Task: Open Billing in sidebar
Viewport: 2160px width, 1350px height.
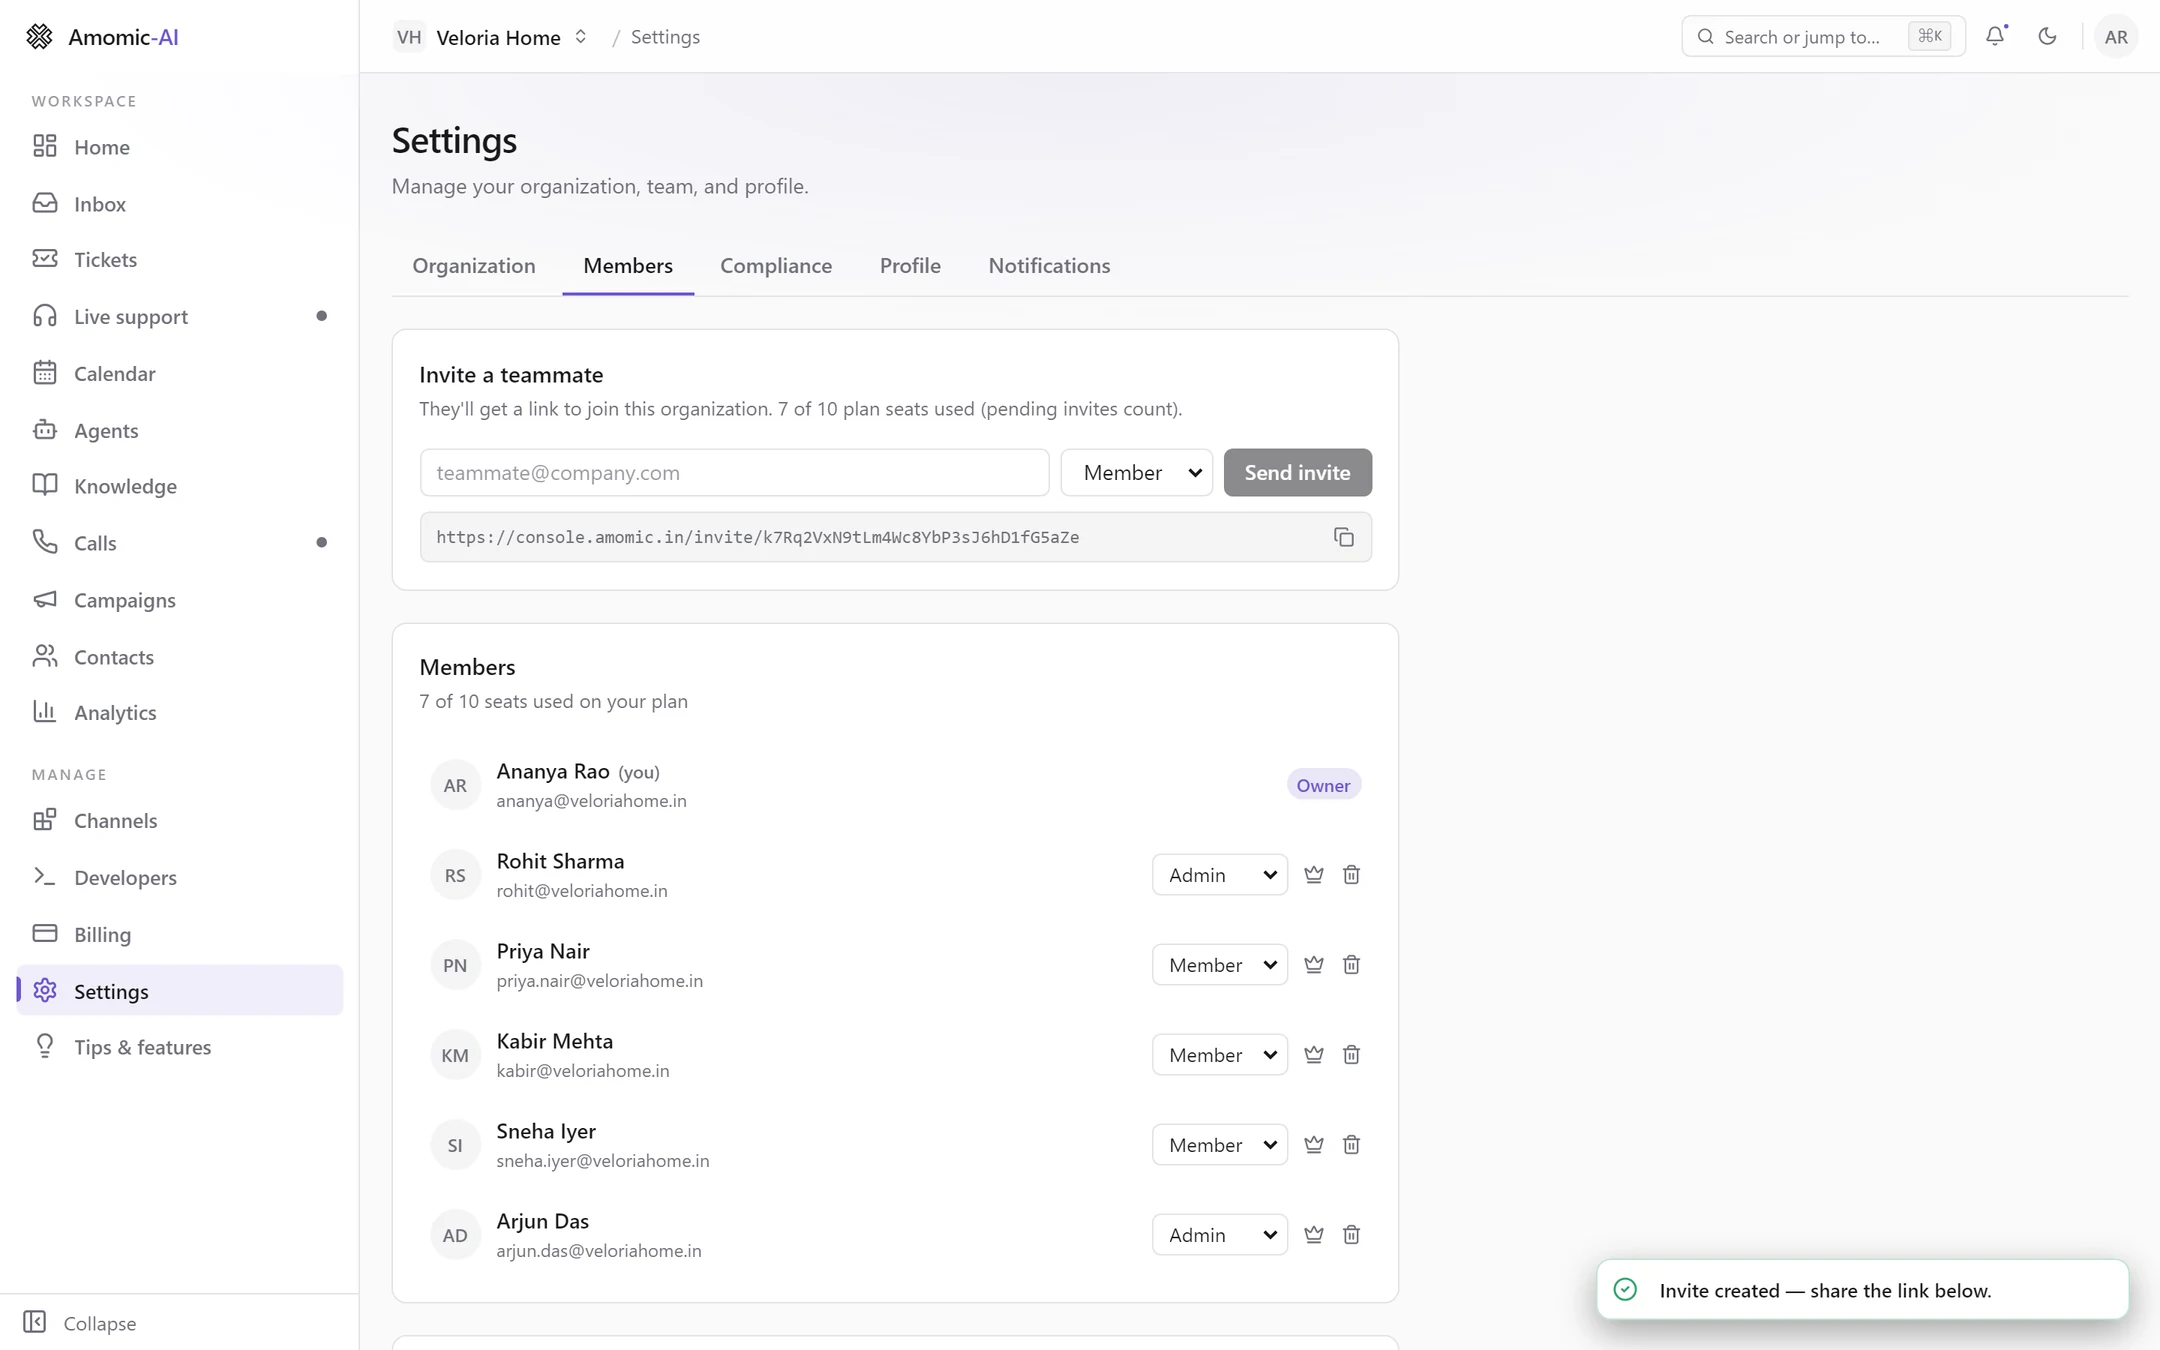Action: pyautogui.click(x=180, y=934)
